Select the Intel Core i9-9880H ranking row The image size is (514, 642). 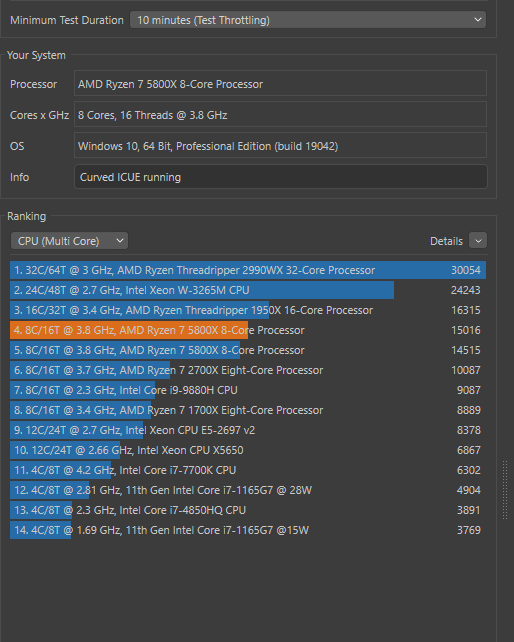248,390
